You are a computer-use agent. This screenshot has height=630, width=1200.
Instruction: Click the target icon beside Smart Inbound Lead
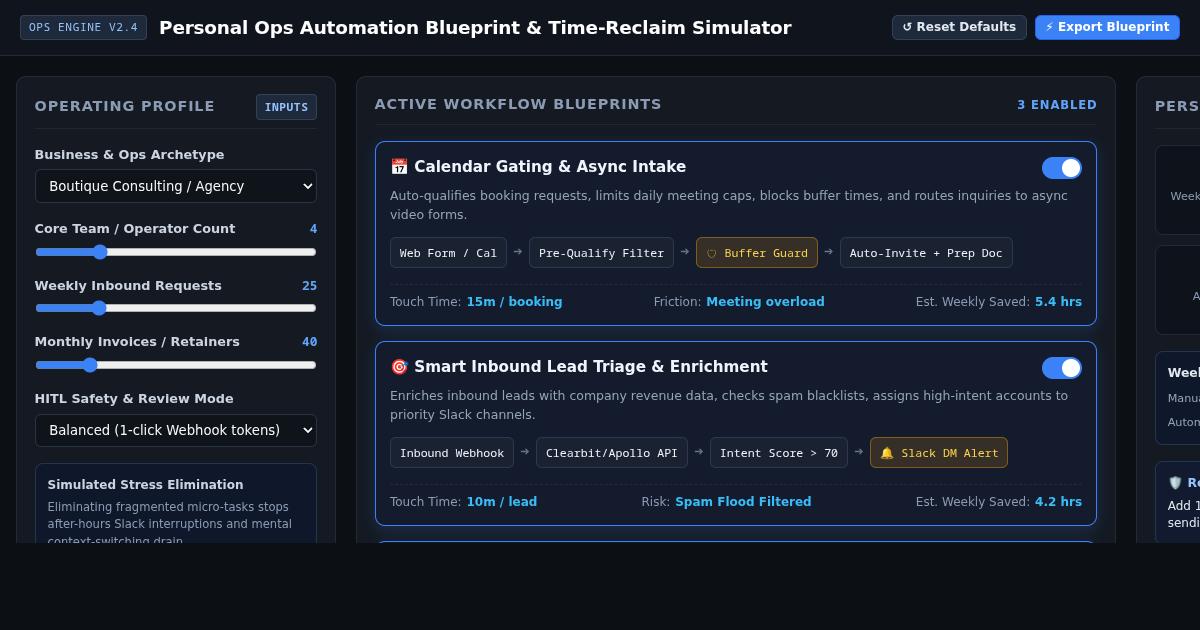pos(399,367)
